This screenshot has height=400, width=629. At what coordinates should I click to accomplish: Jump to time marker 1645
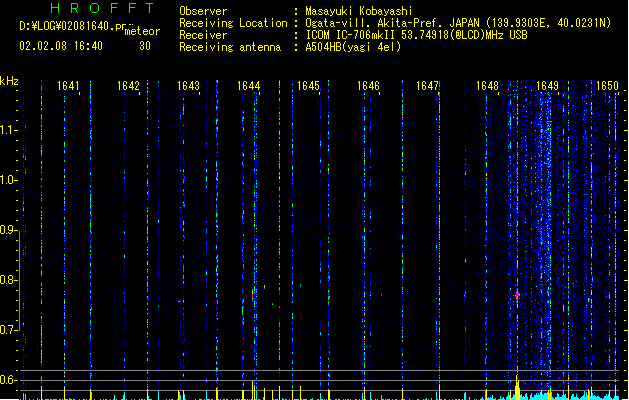coord(308,86)
